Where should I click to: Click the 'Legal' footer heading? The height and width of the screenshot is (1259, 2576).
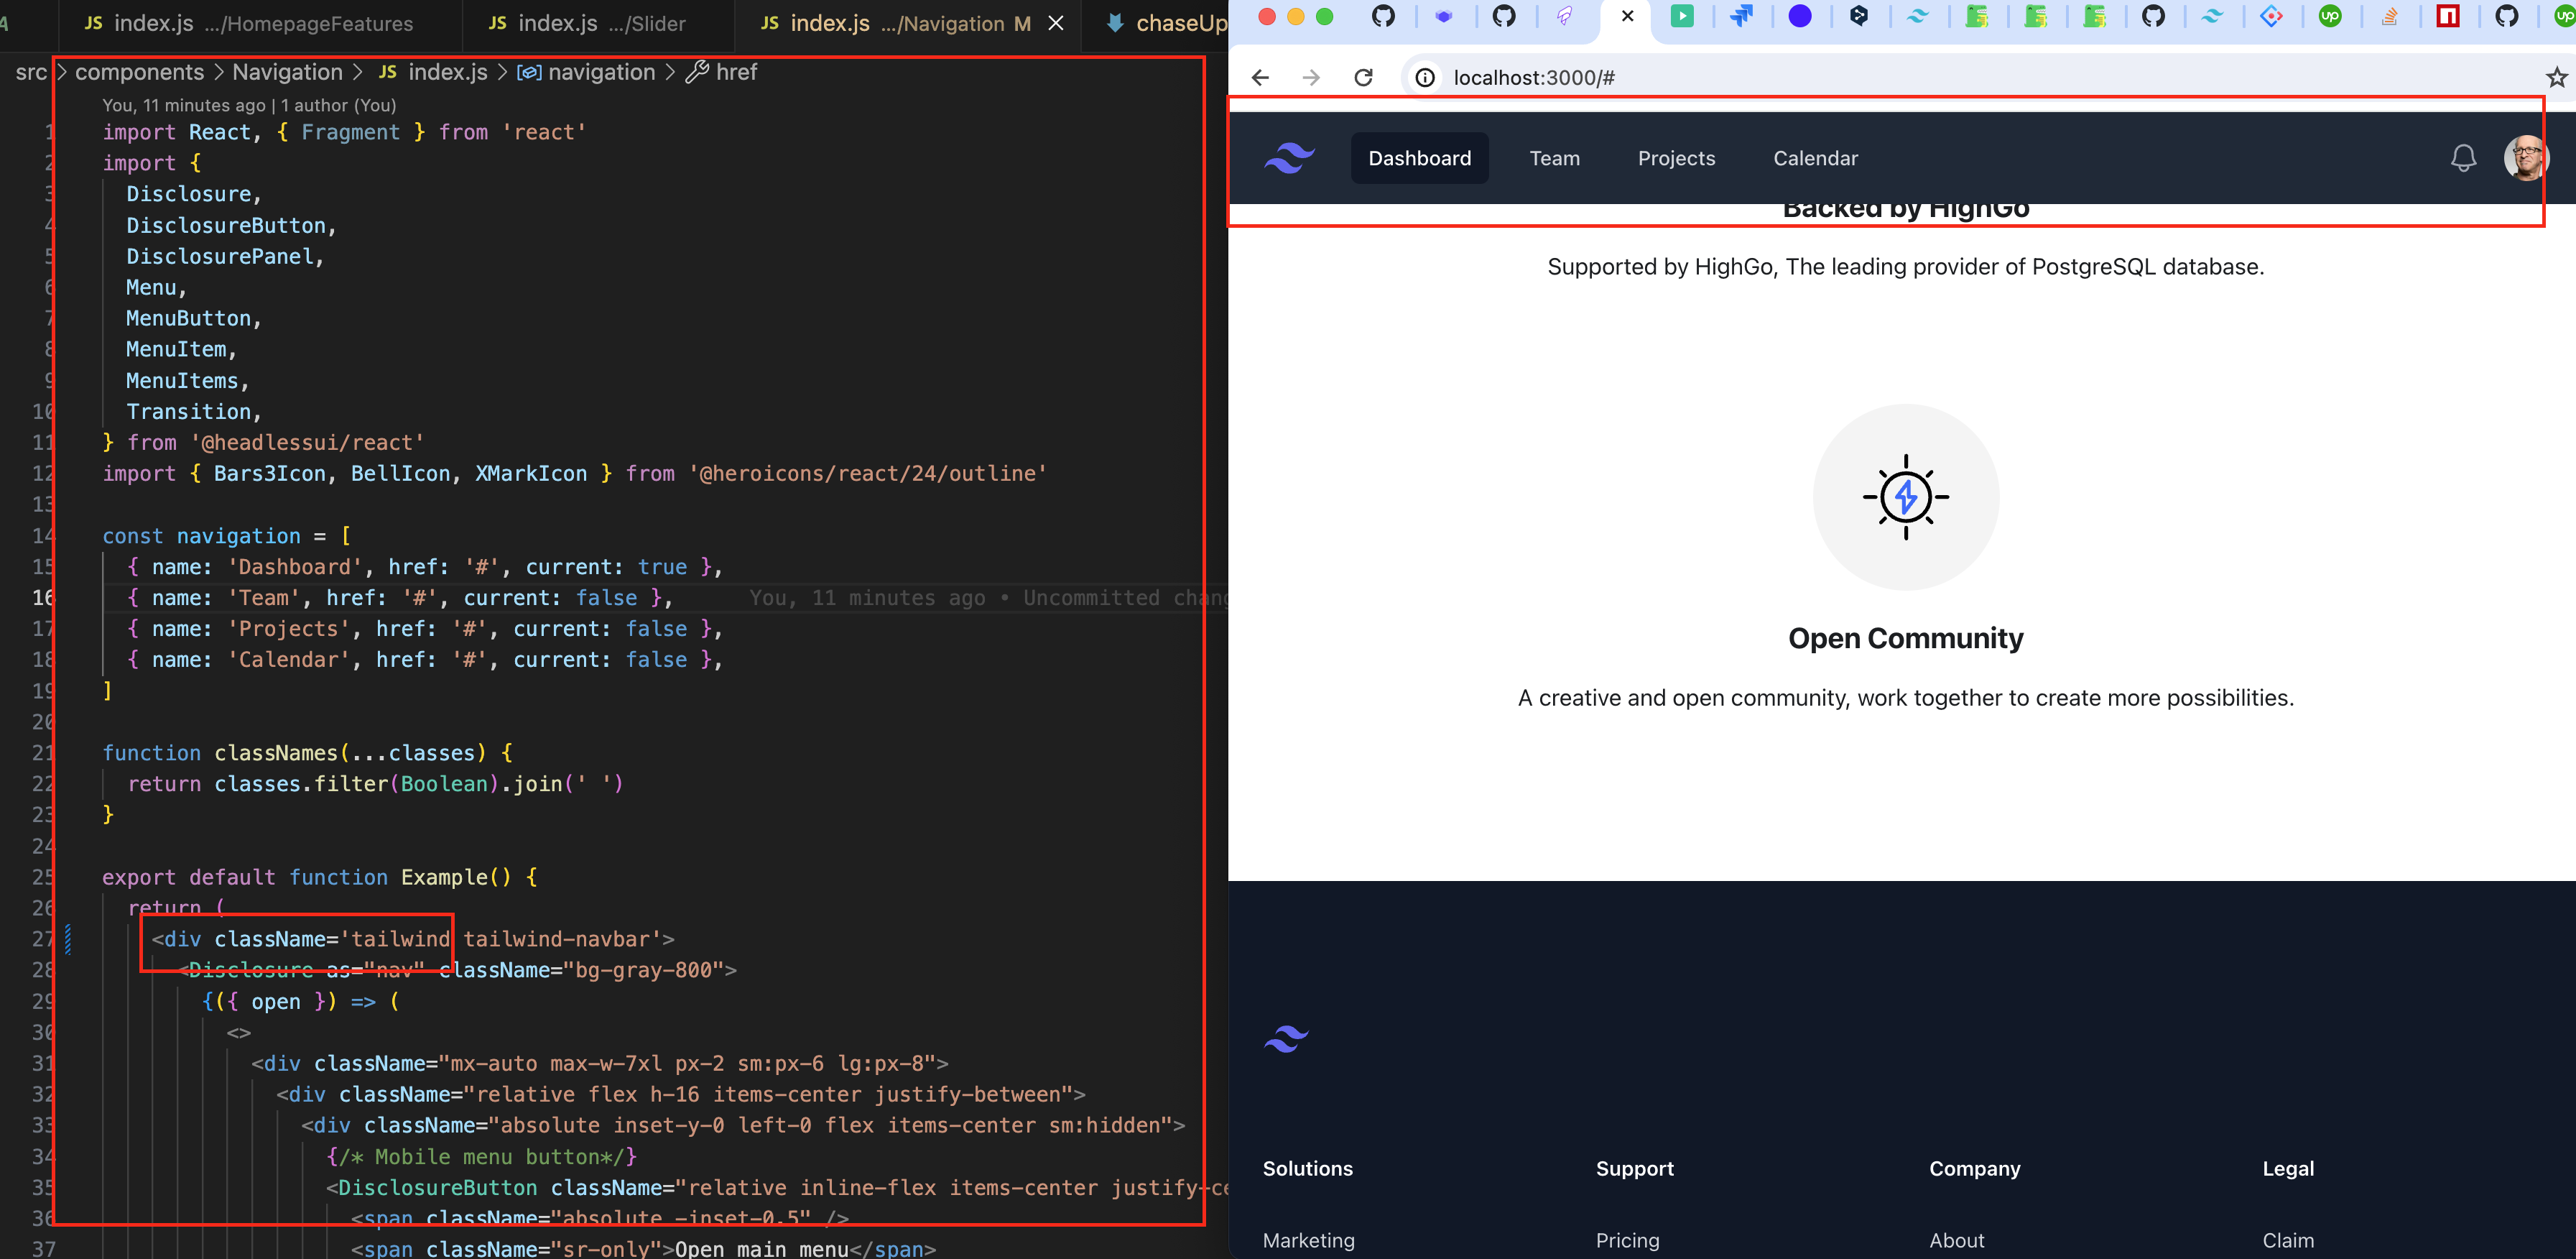2288,1168
